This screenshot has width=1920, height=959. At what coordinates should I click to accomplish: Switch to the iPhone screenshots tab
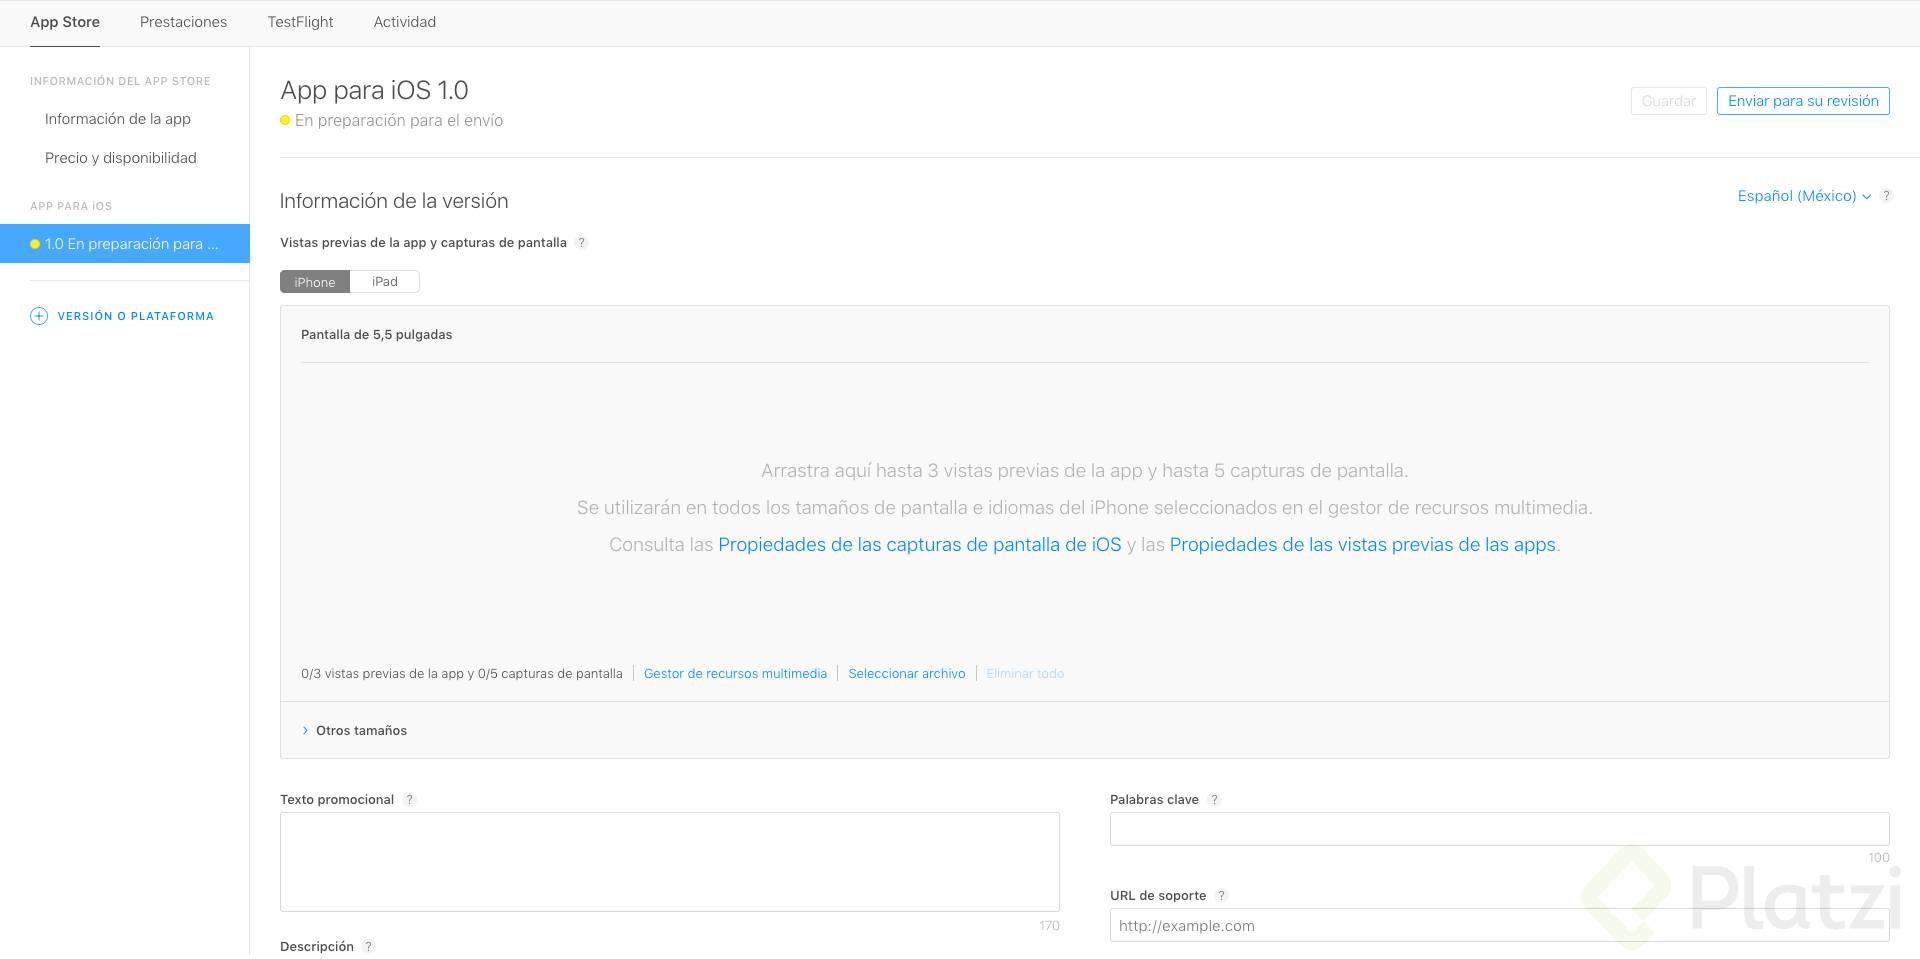pyautogui.click(x=315, y=282)
